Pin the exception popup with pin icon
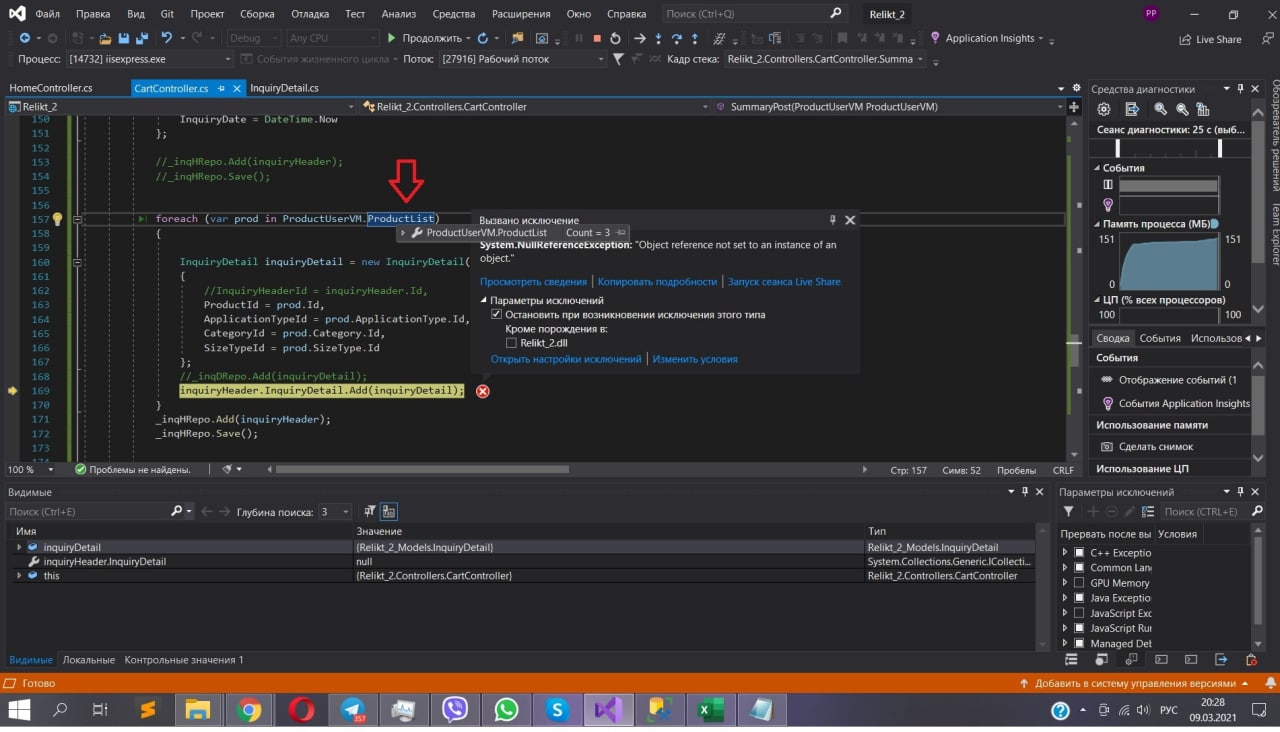Screen dimensions: 1280x732 833,220
